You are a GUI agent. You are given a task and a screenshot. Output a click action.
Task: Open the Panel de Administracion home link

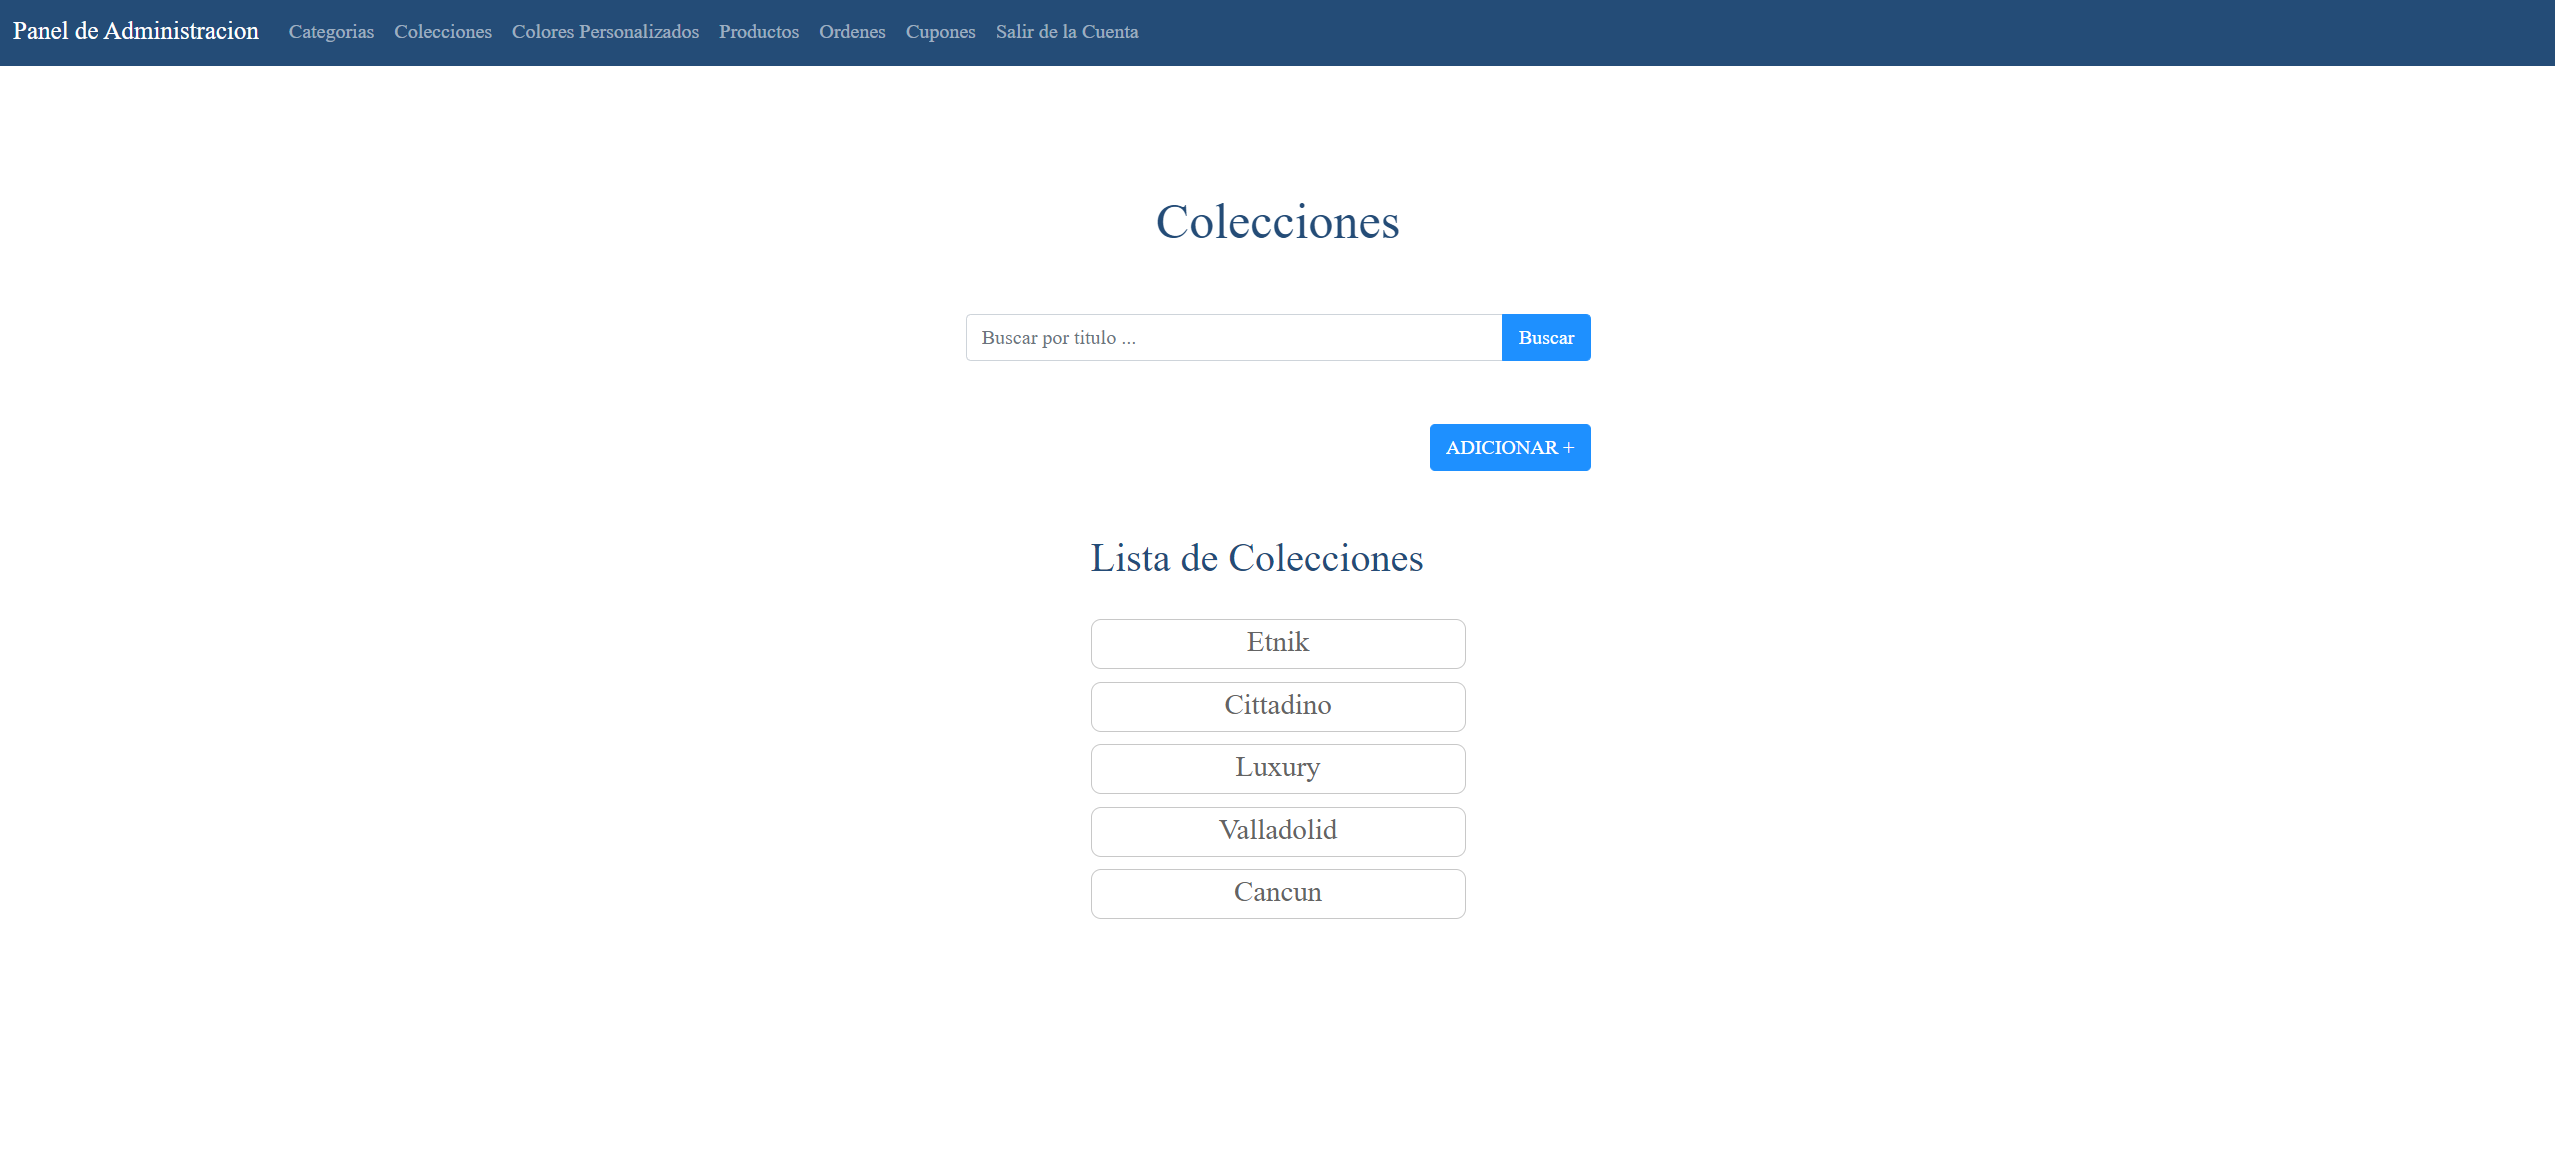pos(135,31)
